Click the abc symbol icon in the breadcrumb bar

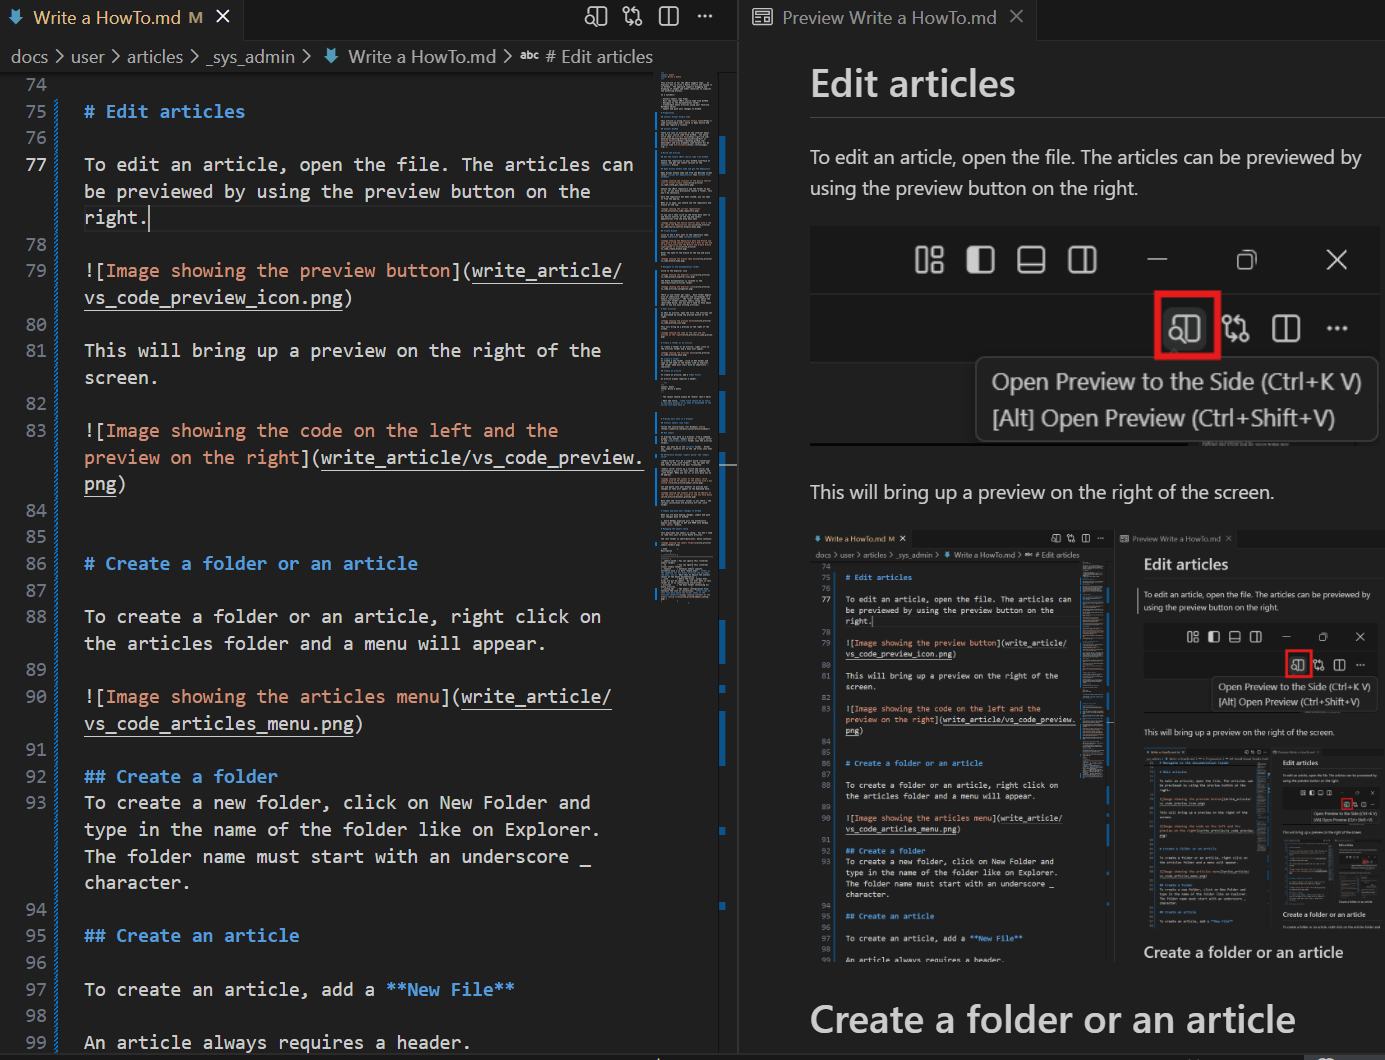pos(529,56)
